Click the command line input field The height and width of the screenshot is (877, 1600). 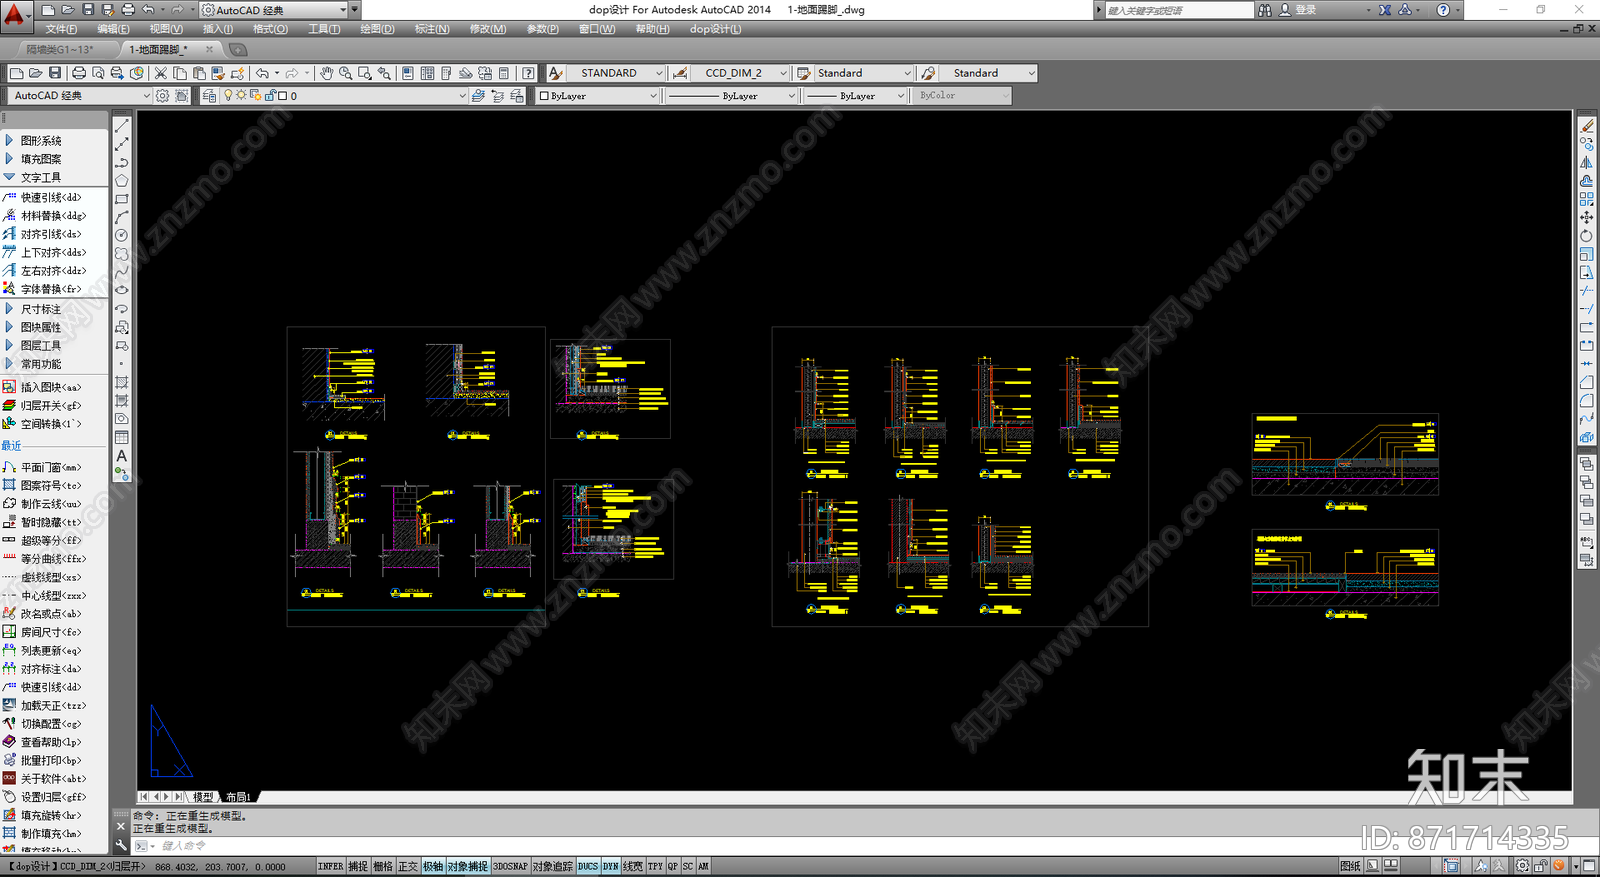tap(850, 846)
